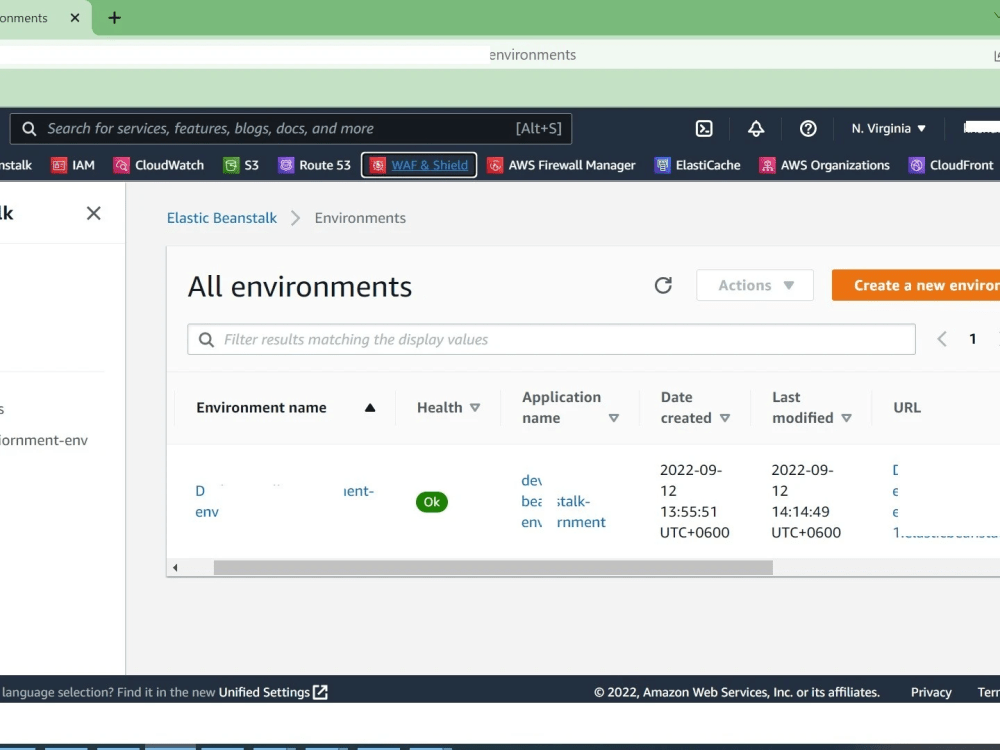The height and width of the screenshot is (750, 1000).
Task: Open the Route 53 favorite shortcut
Action: [314, 165]
